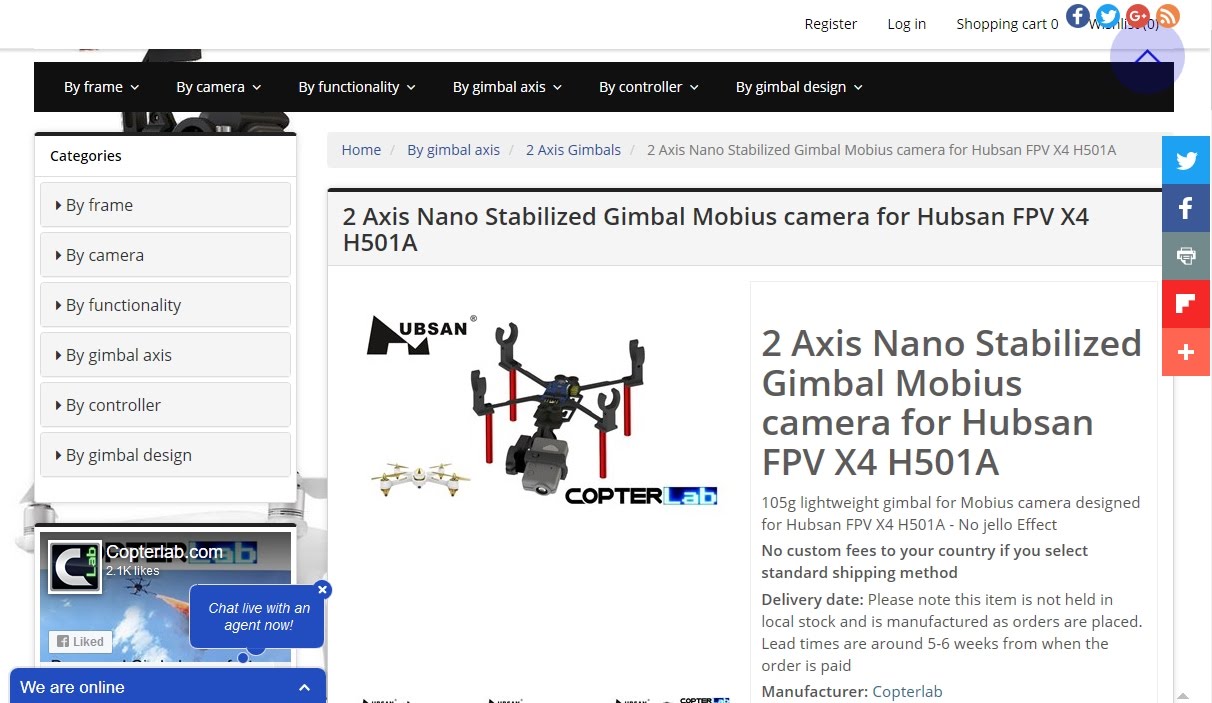This screenshot has height=703, width=1212.
Task: Expand By gimbal axis sidebar category
Action: click(x=165, y=355)
